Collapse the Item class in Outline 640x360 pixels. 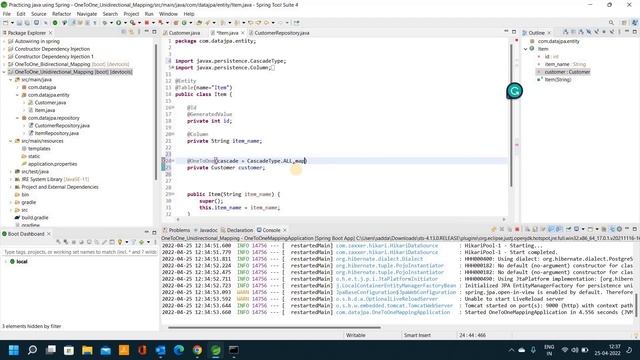[526, 49]
